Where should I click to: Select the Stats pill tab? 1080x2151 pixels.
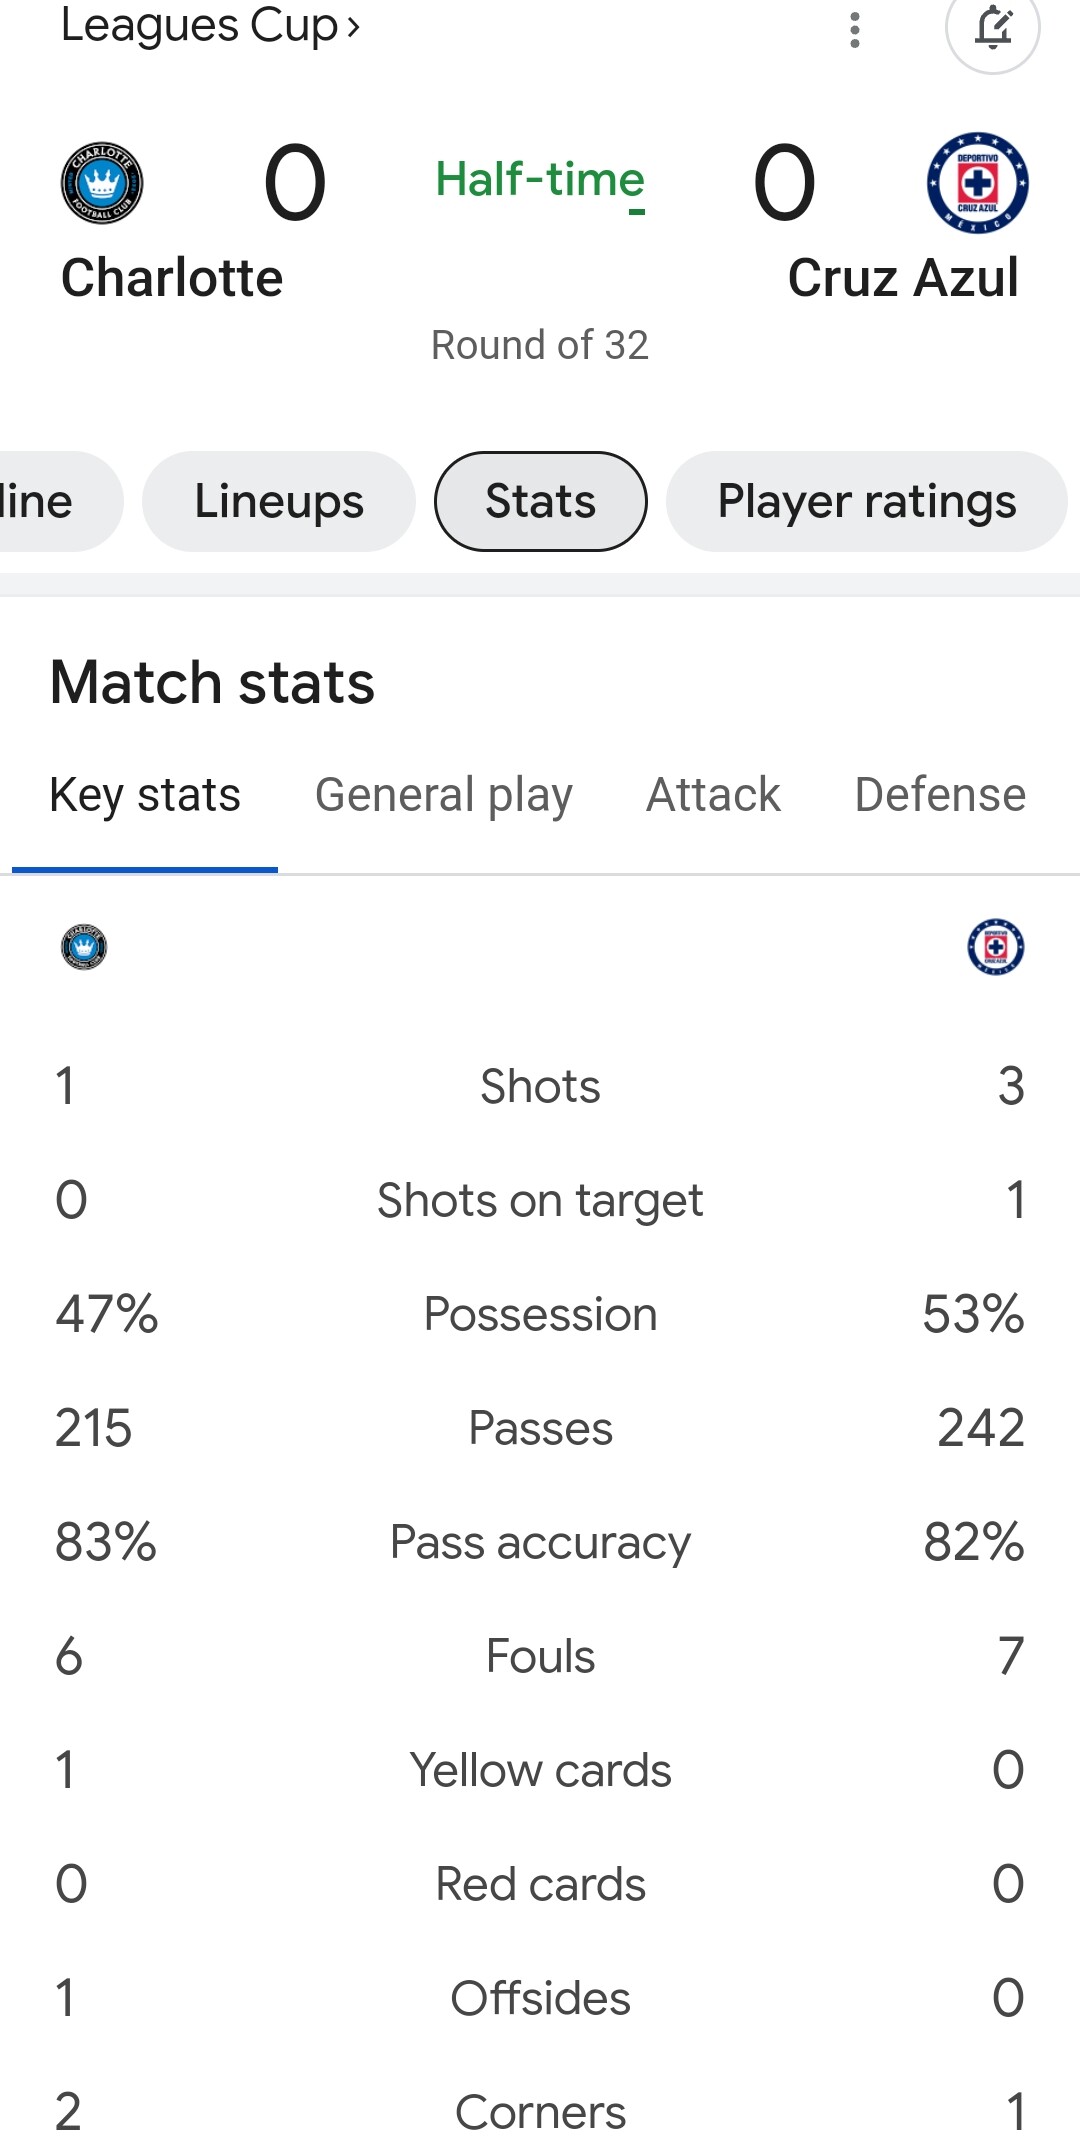point(540,501)
